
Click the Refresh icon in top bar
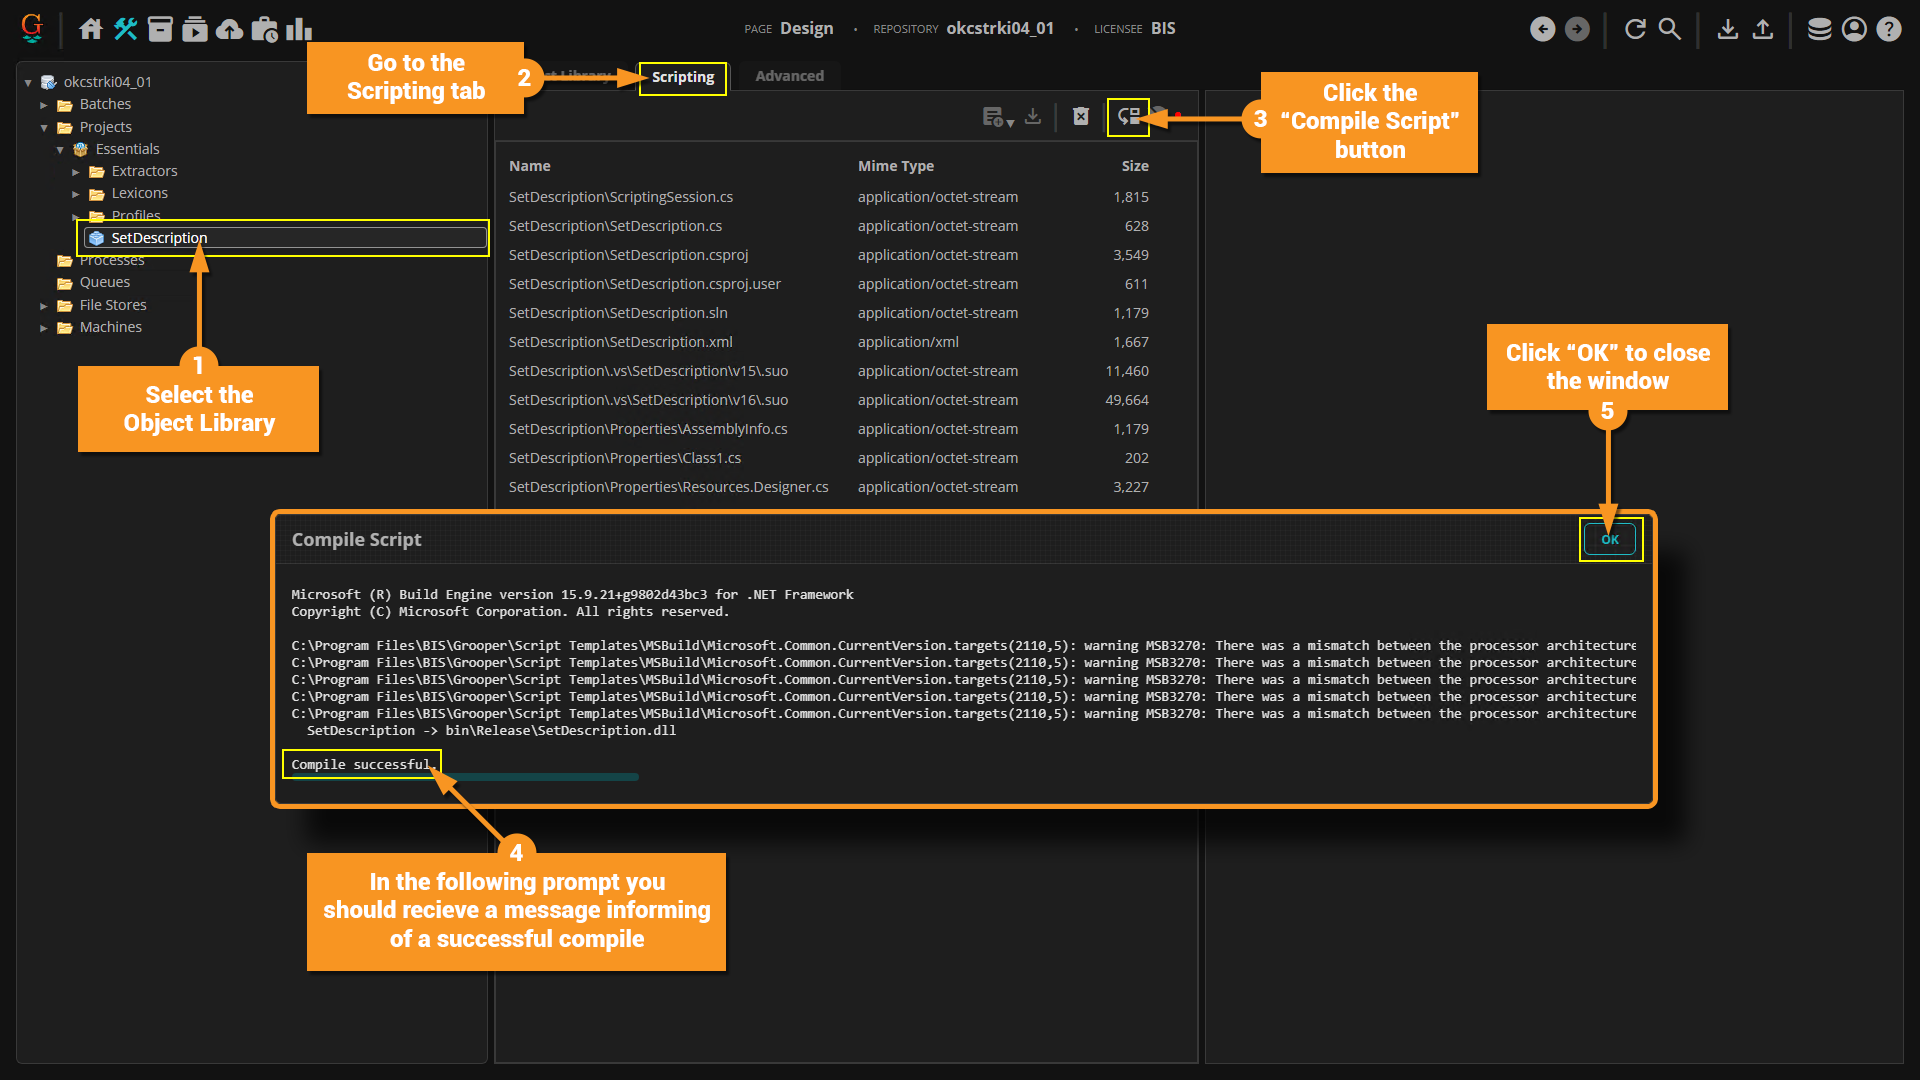(x=1635, y=29)
